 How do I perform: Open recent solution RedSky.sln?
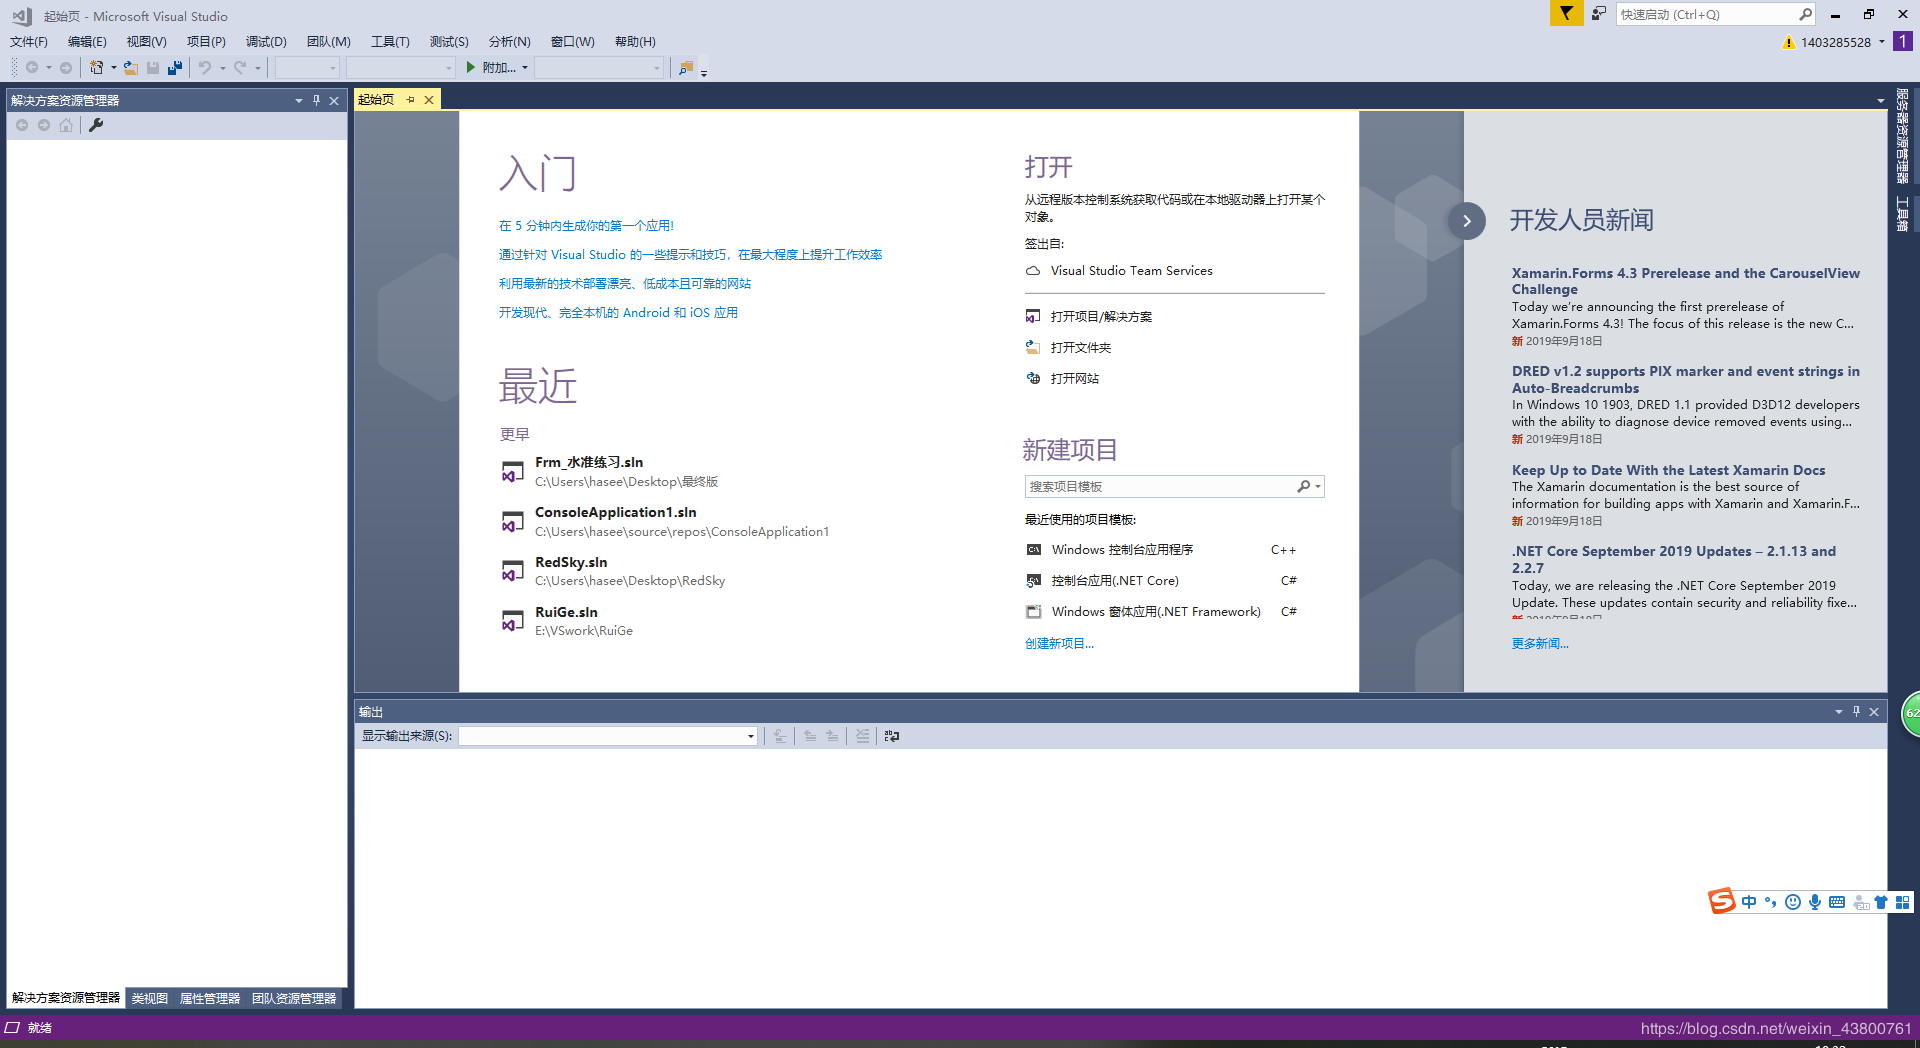[613, 571]
